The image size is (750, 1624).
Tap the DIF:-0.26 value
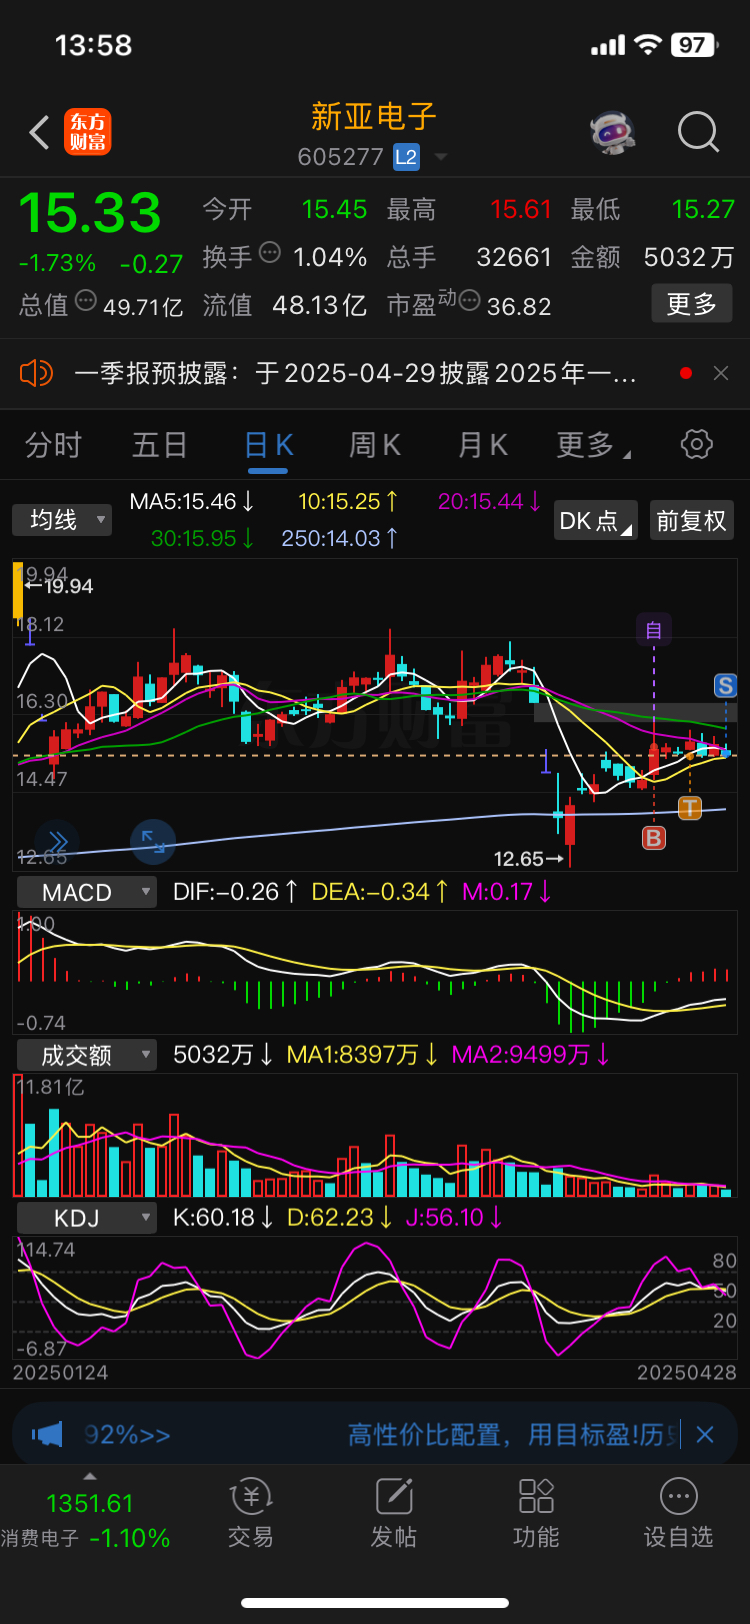pyautogui.click(x=235, y=891)
